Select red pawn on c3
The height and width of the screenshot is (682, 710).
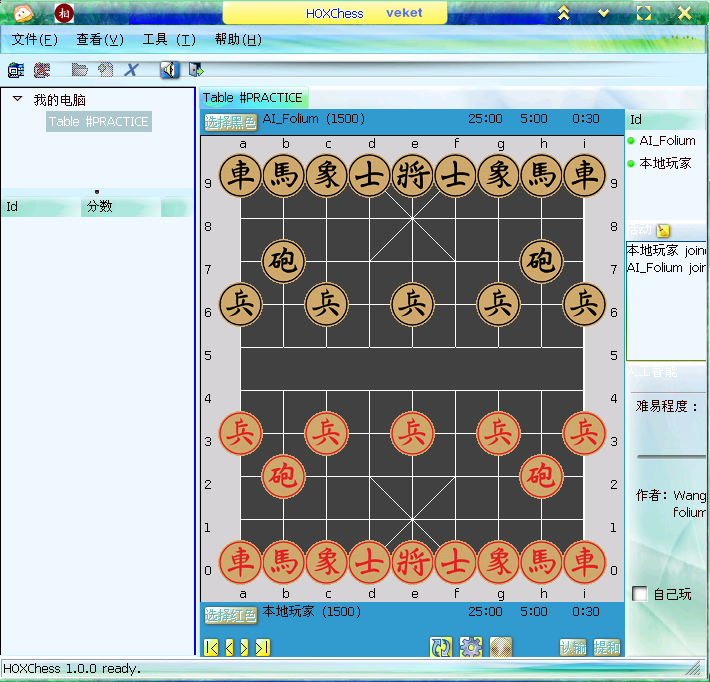(326, 433)
